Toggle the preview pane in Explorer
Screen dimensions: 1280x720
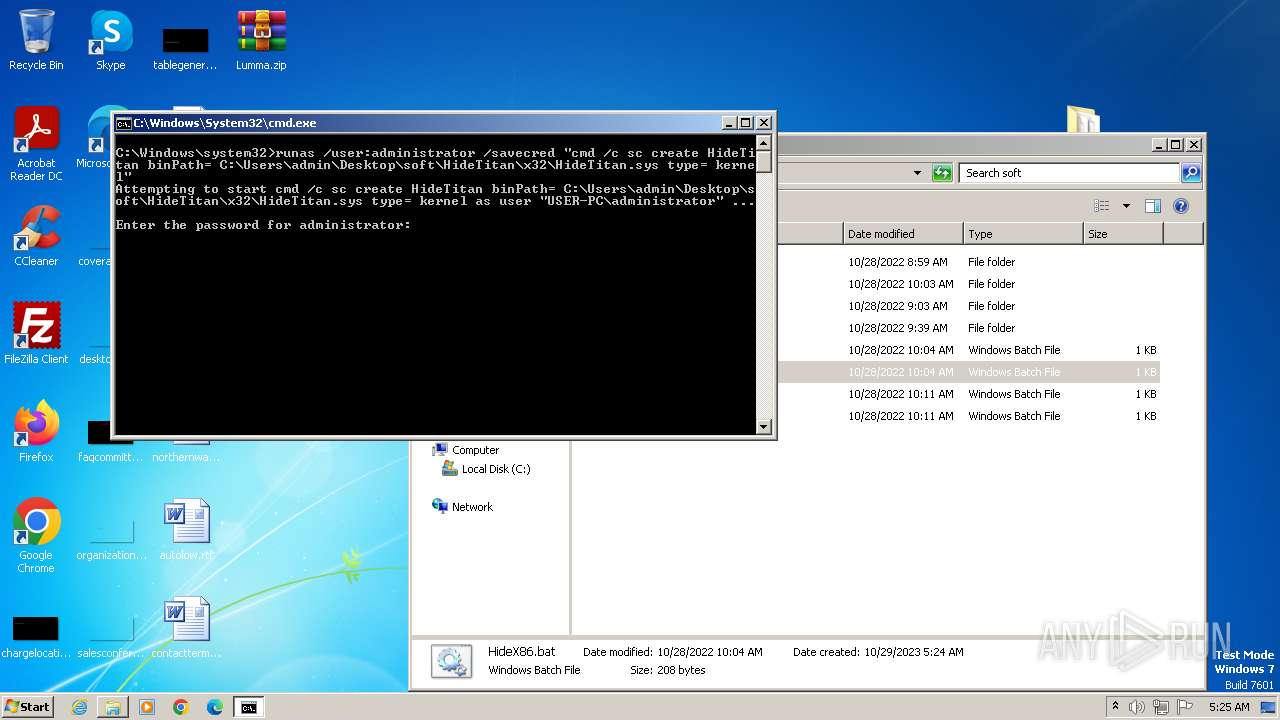[x=1152, y=206]
